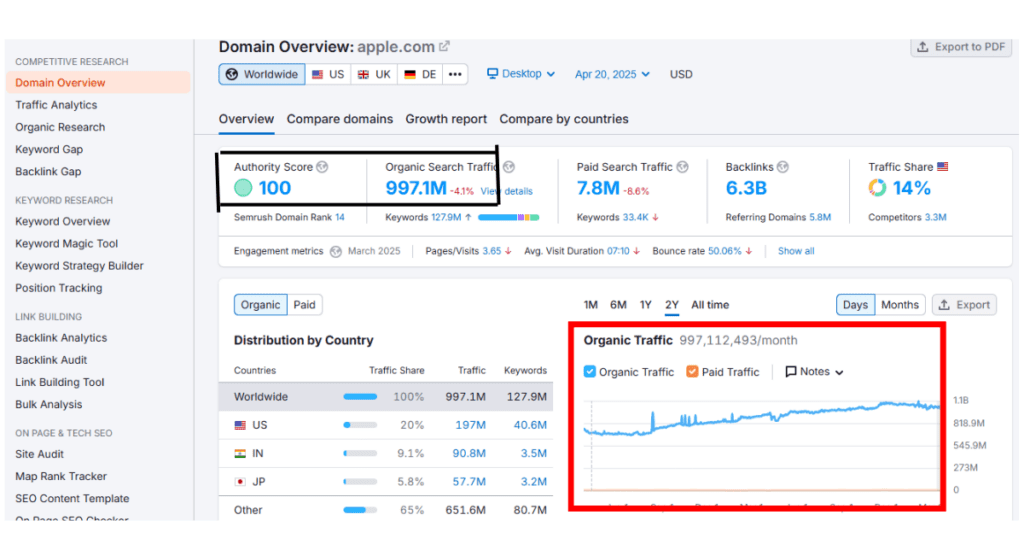Image resolution: width=1024 pixels, height=538 pixels.
Task: Open the Desktop device dropdown
Action: 521,74
